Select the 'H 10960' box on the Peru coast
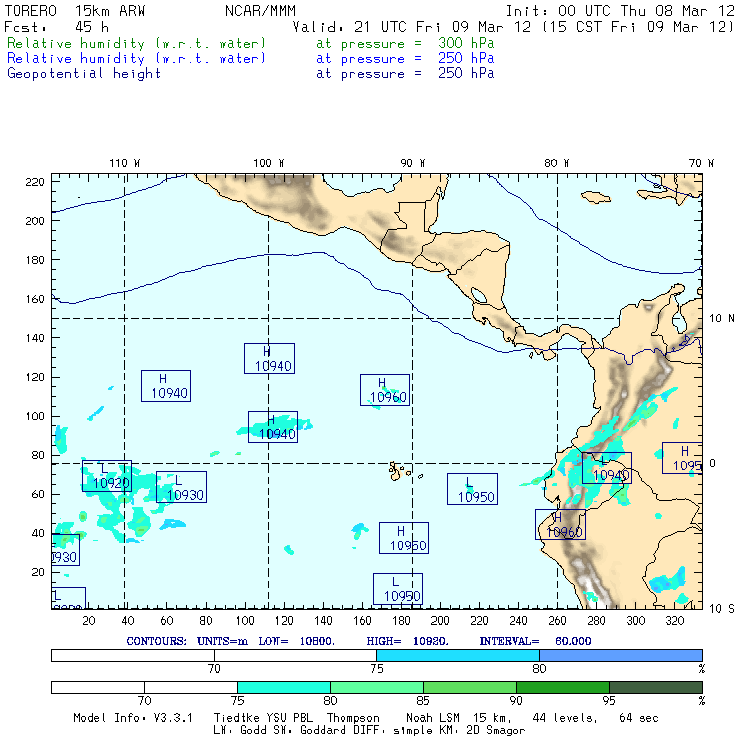The height and width of the screenshot is (740, 740). 560,524
